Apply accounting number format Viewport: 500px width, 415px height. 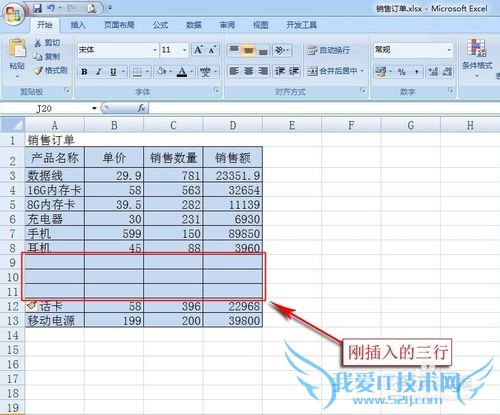(380, 72)
